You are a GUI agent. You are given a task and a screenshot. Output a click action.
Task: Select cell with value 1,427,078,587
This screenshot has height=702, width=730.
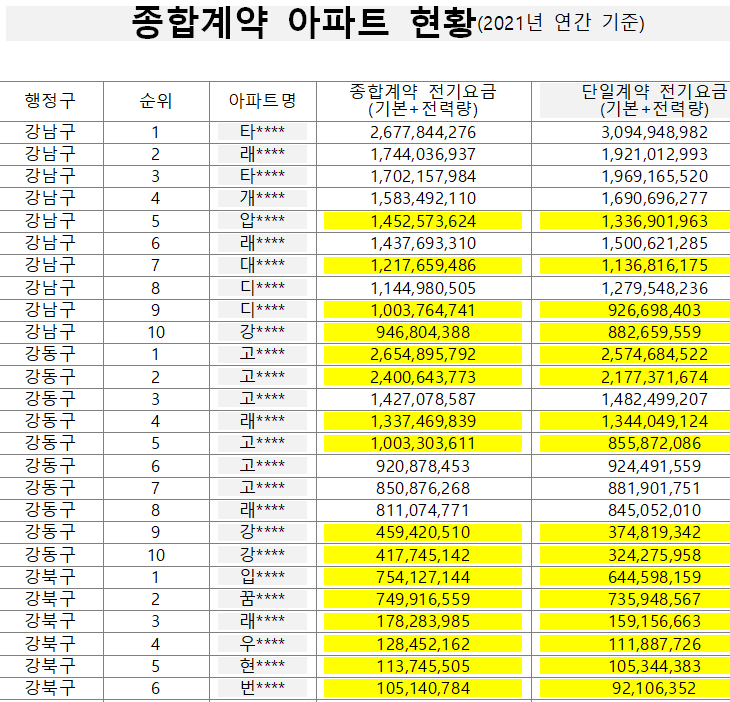423,399
